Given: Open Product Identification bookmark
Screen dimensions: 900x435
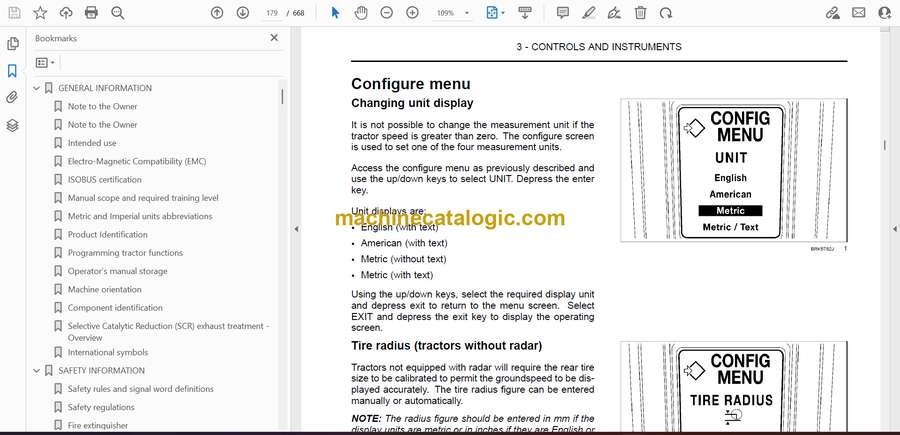Looking at the screenshot, I should (107, 235).
